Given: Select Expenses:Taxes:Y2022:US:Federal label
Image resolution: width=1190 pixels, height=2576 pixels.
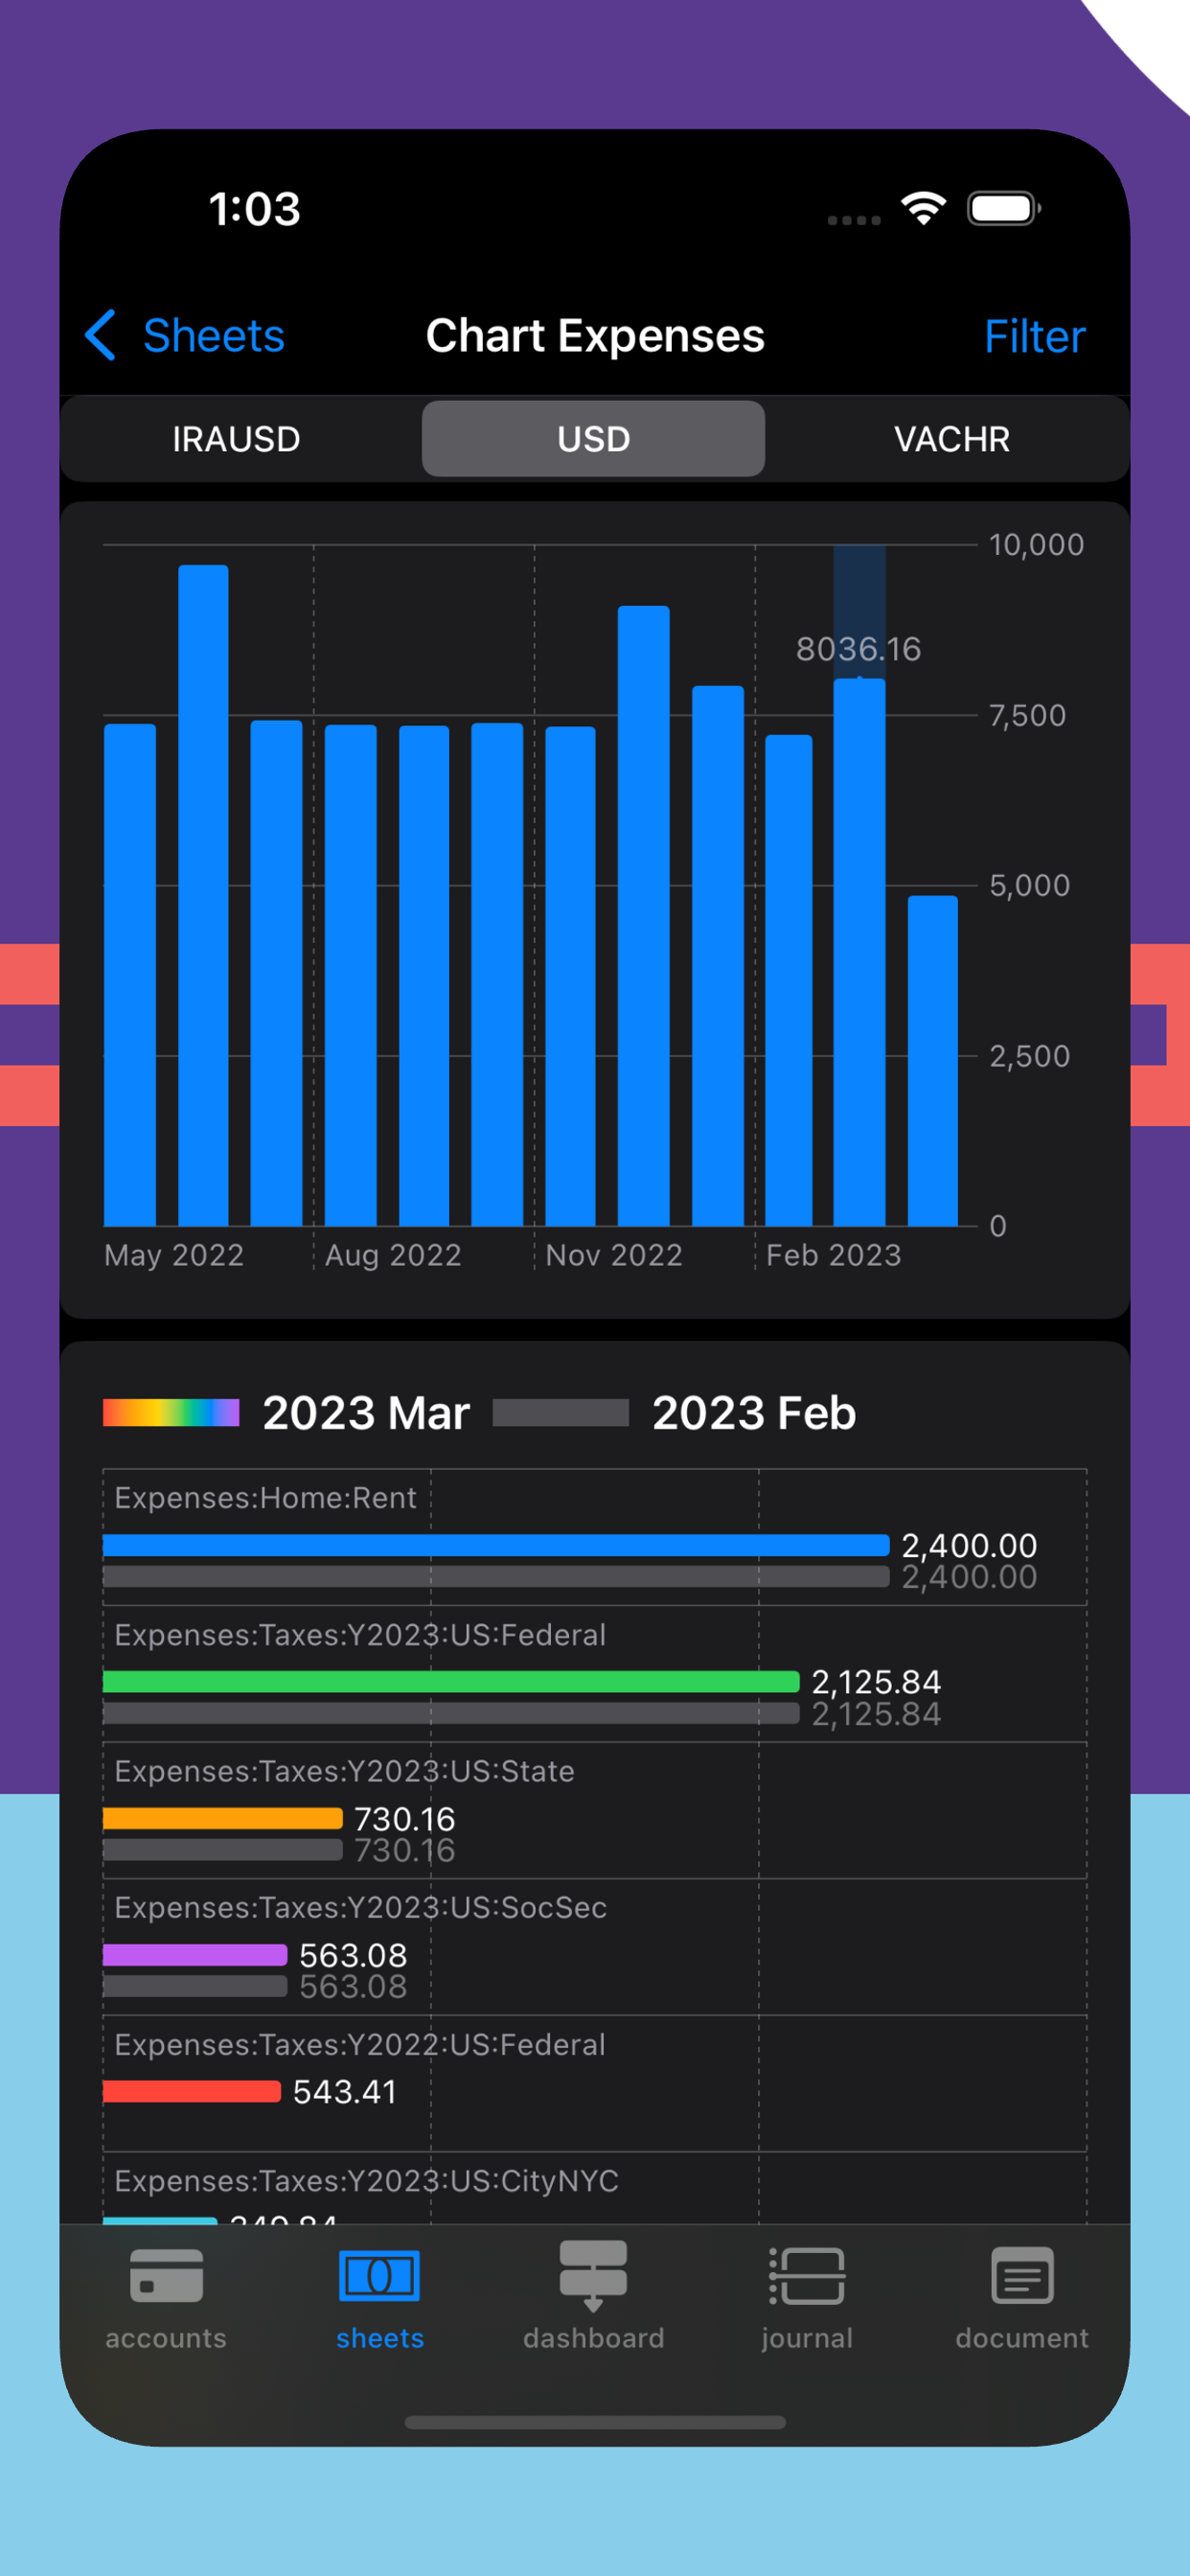Looking at the screenshot, I should click(x=360, y=2044).
